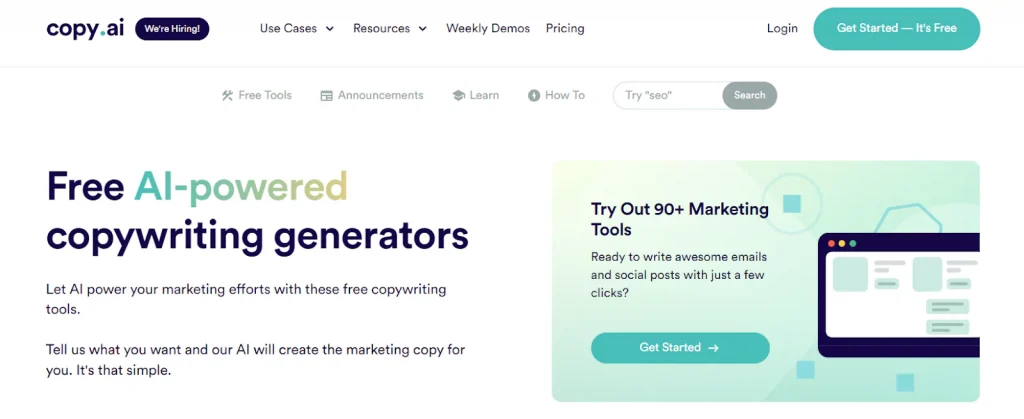This screenshot has width=1024, height=419.
Task: Open the Resources menu
Action: (390, 29)
